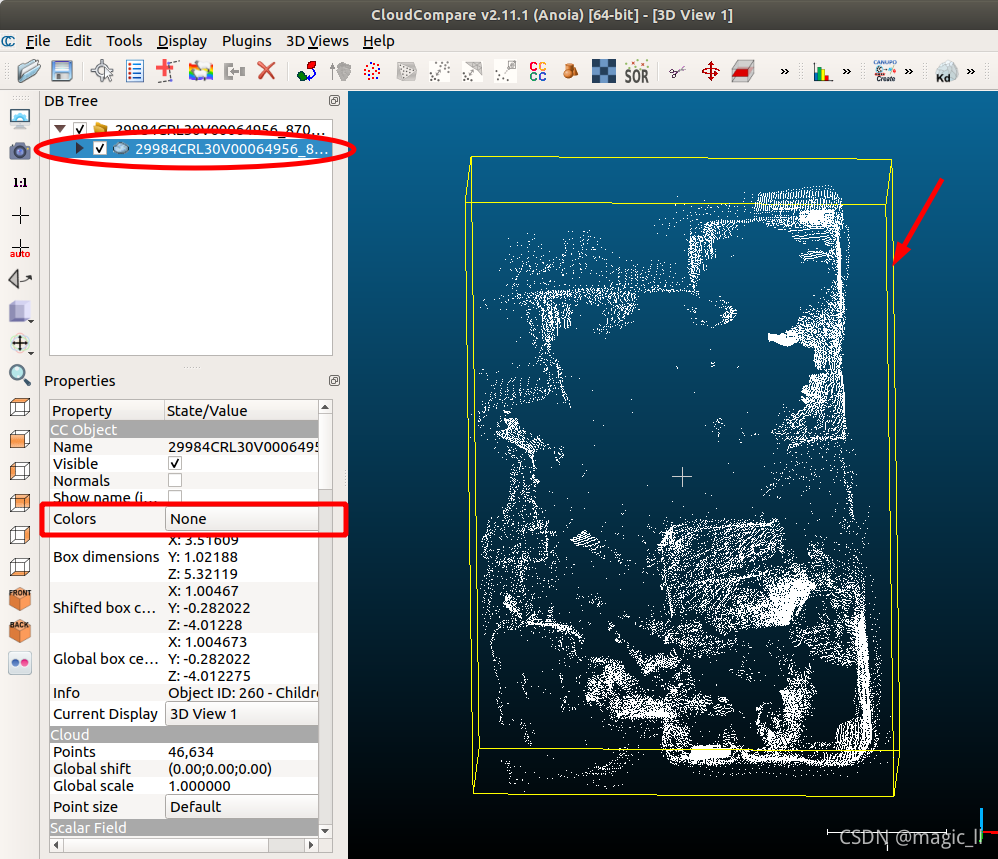
Task: Click the delete red X icon
Action: [x=266, y=71]
